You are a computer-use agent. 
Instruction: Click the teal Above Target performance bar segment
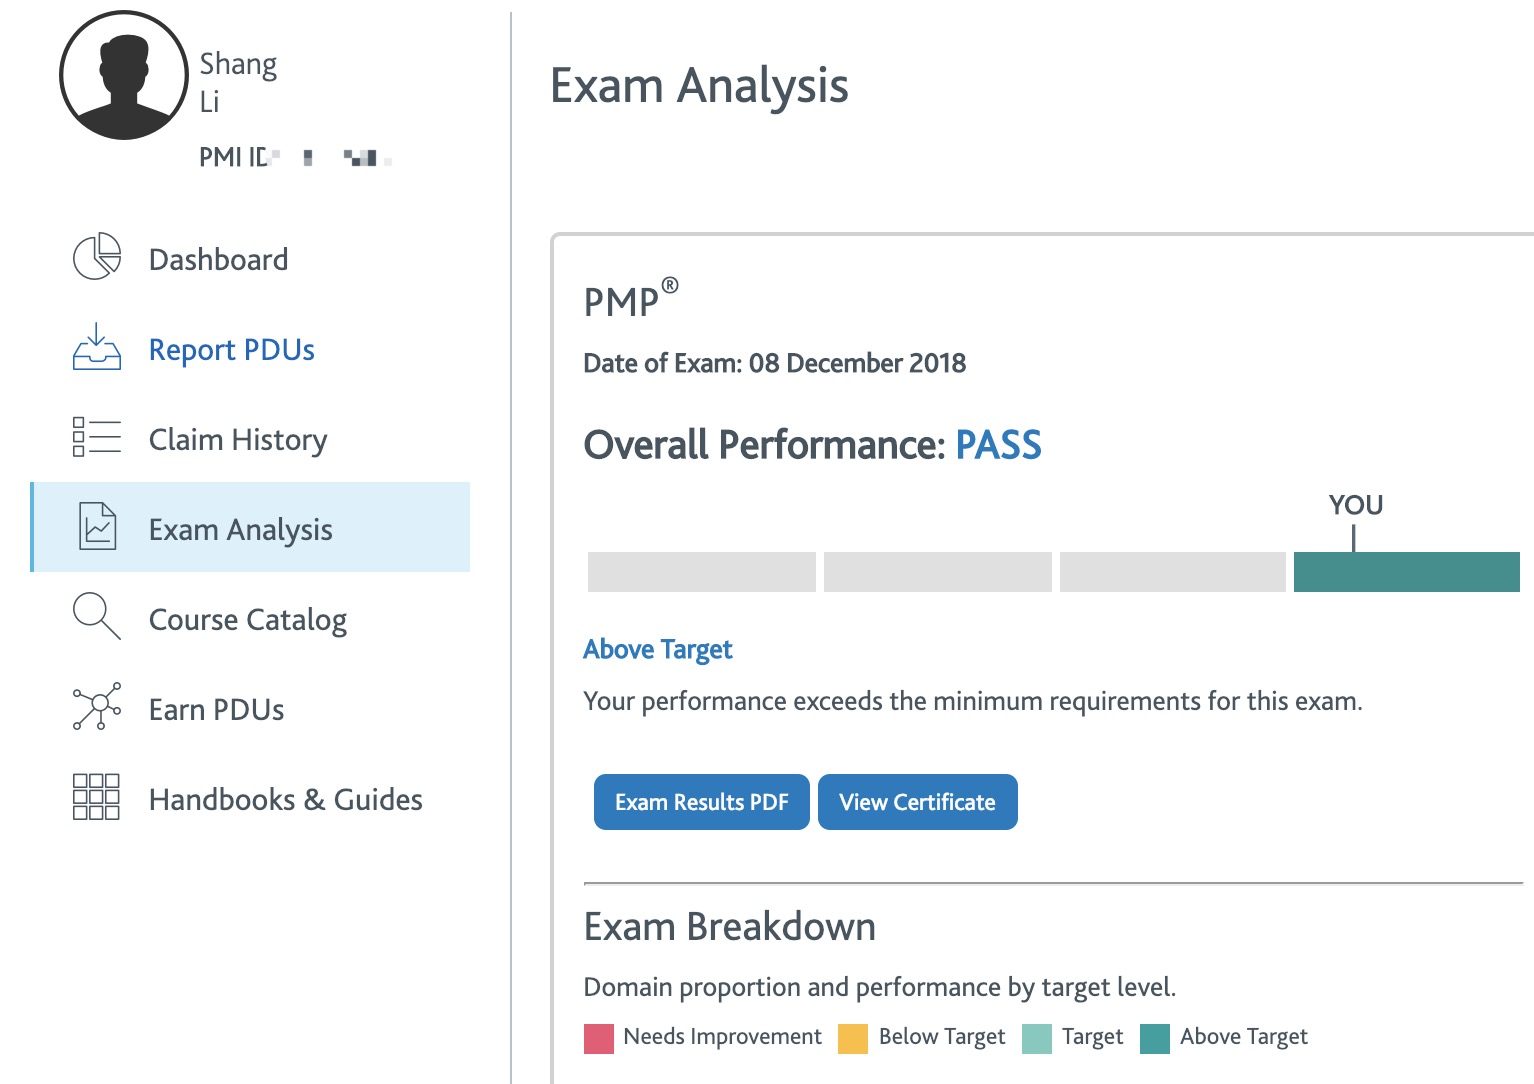click(x=1407, y=572)
